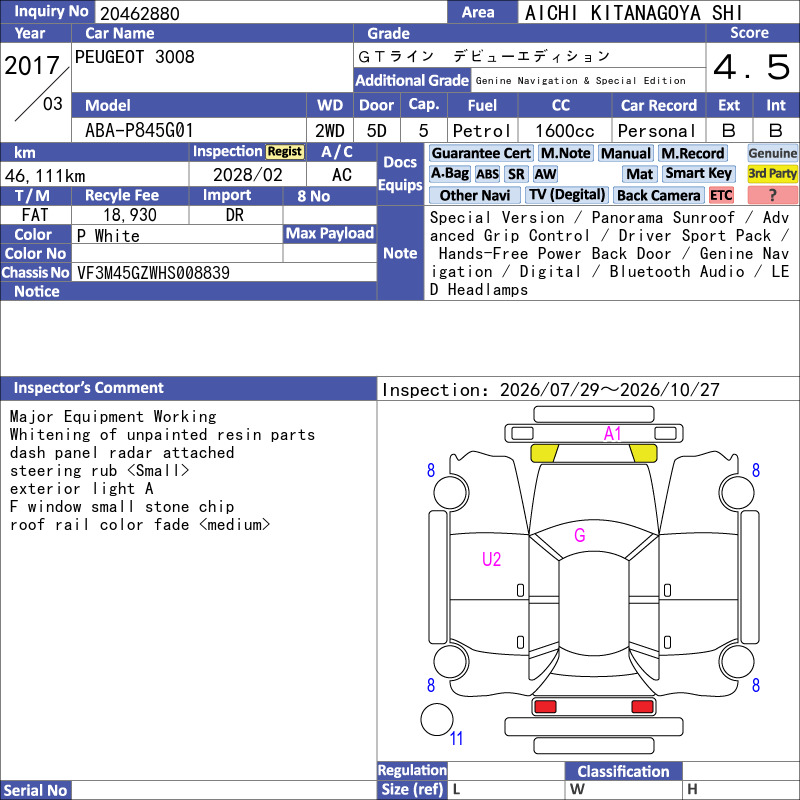The height and width of the screenshot is (800, 800).
Task: Click the Other Navi badge
Action: pyautogui.click(x=474, y=195)
